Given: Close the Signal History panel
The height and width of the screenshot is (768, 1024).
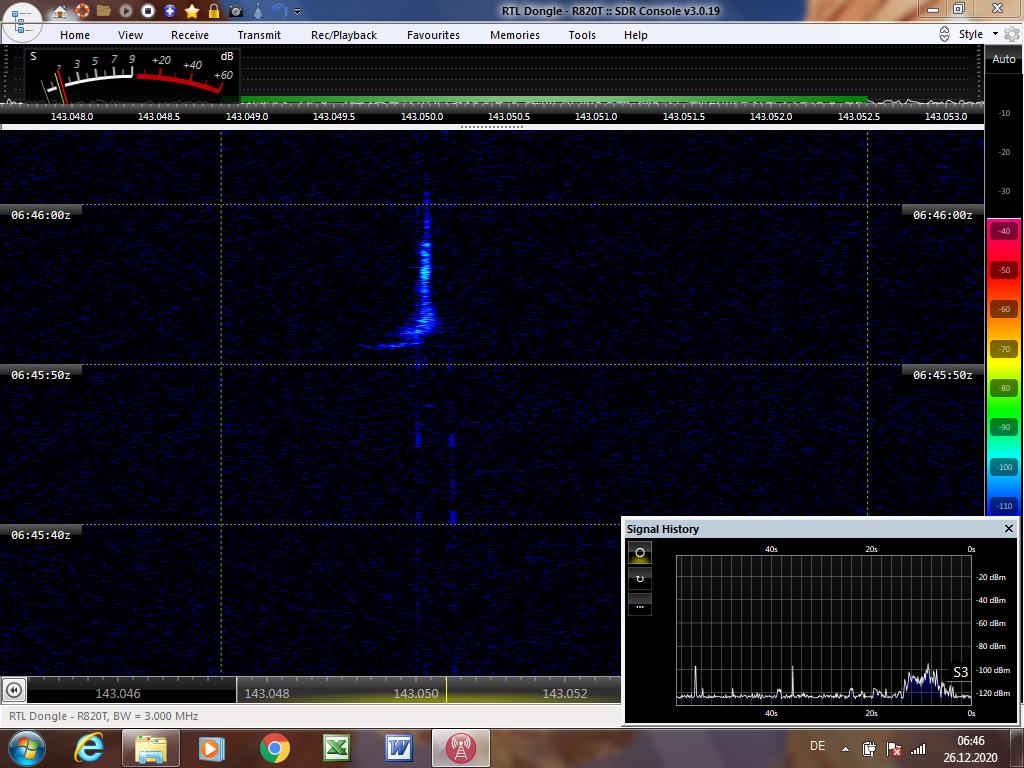Looking at the screenshot, I should tap(1009, 528).
